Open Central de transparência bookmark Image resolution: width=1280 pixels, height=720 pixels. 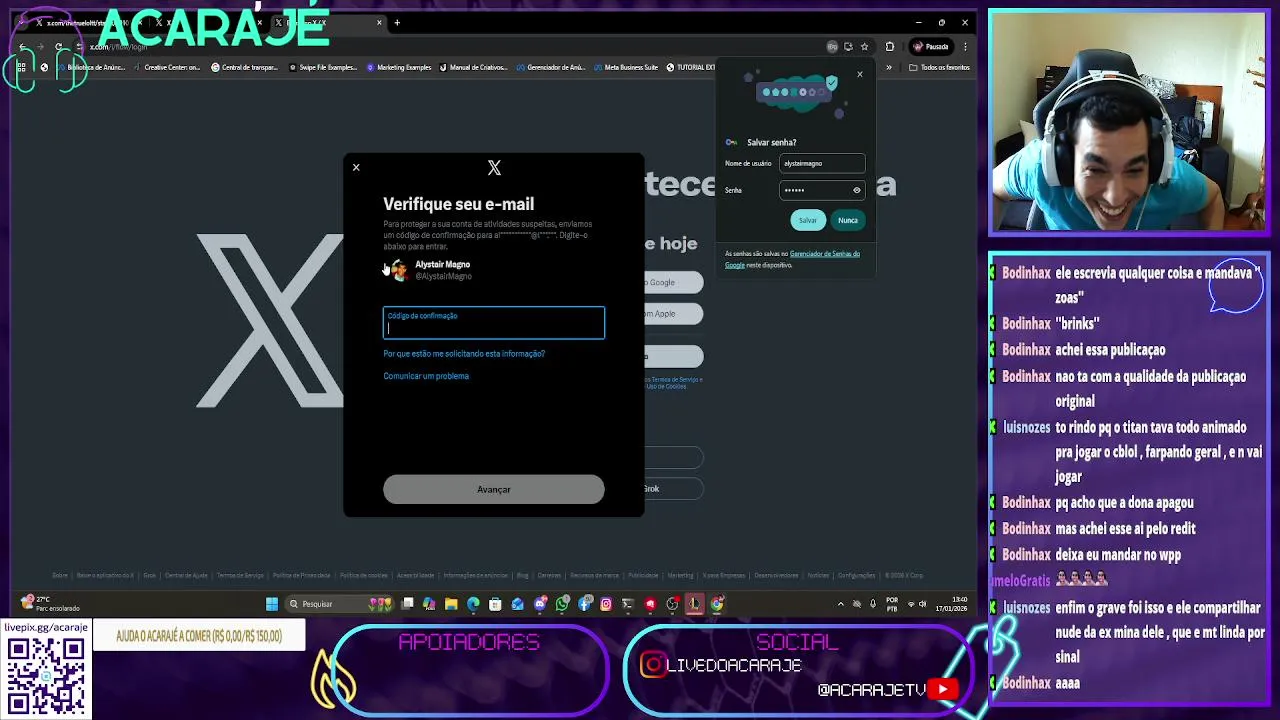point(245,67)
